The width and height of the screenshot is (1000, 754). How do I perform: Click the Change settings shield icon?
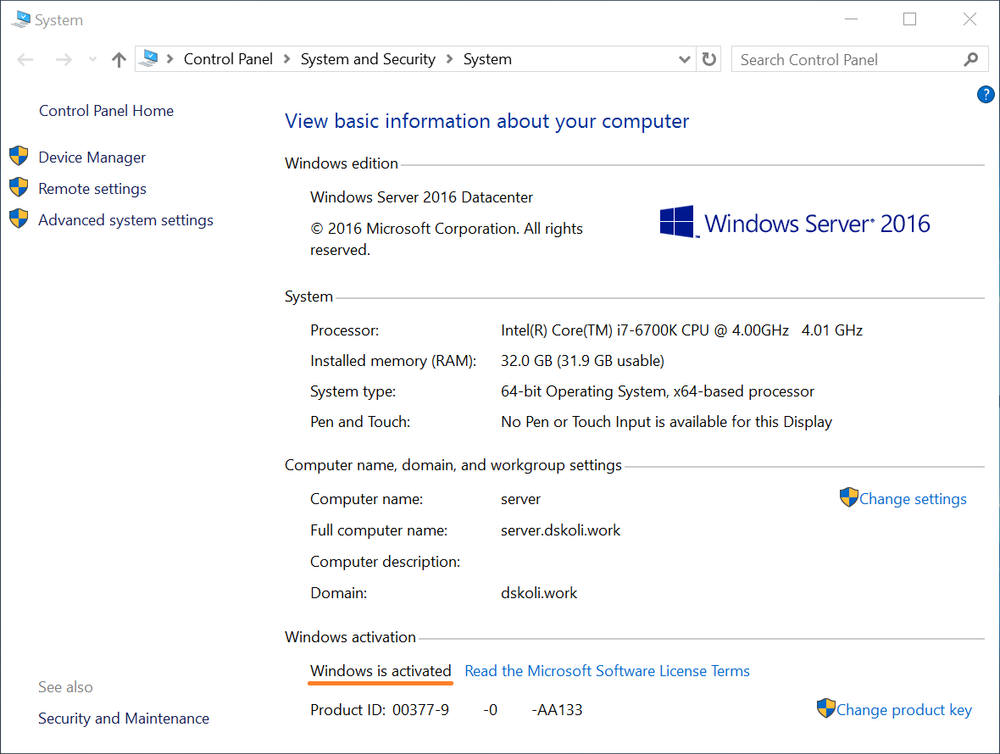tap(848, 497)
